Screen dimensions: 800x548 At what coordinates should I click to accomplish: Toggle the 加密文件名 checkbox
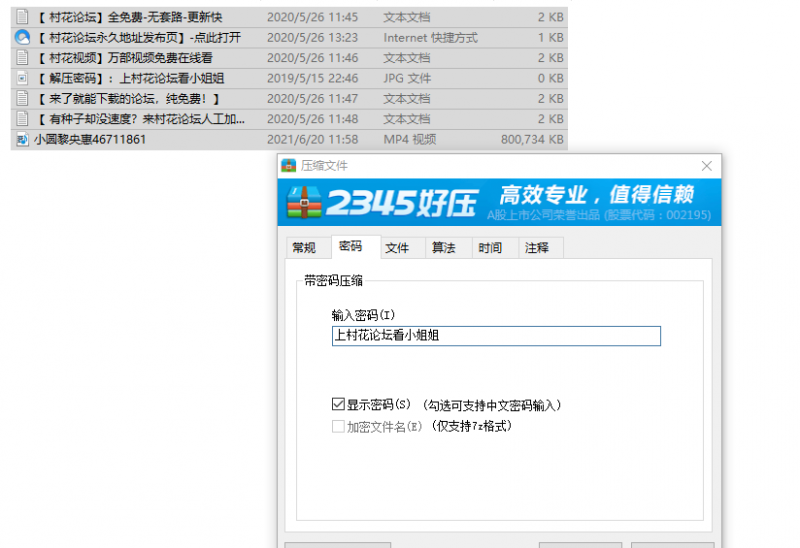point(338,426)
